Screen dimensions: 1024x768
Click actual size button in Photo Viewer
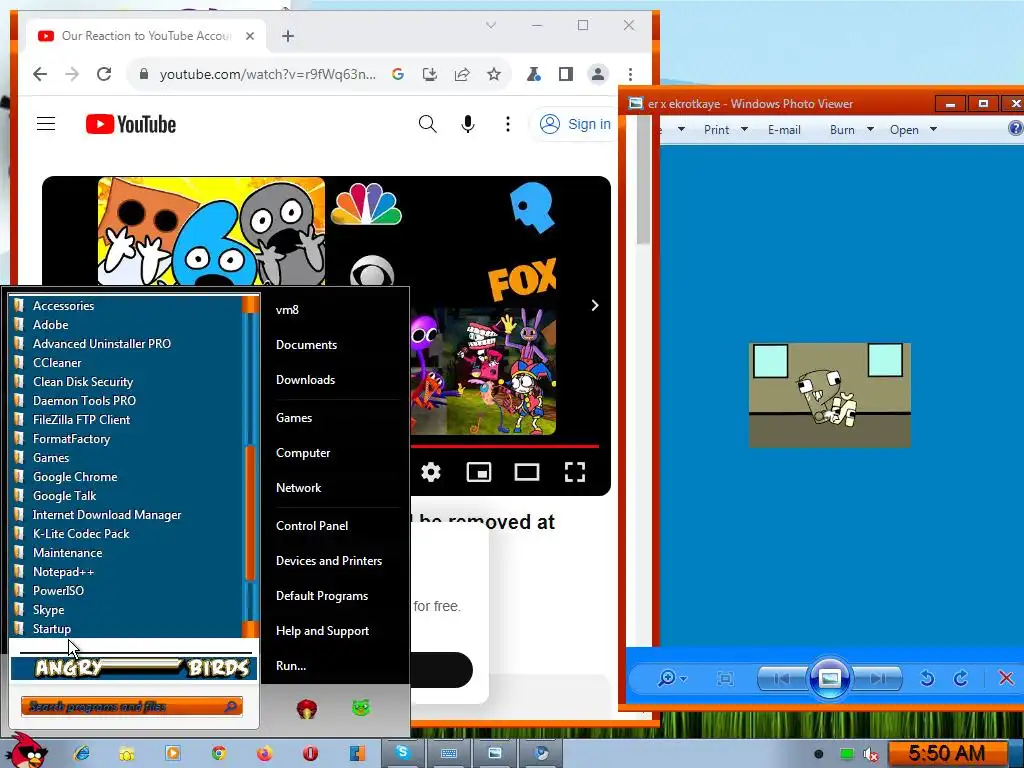tap(725, 679)
